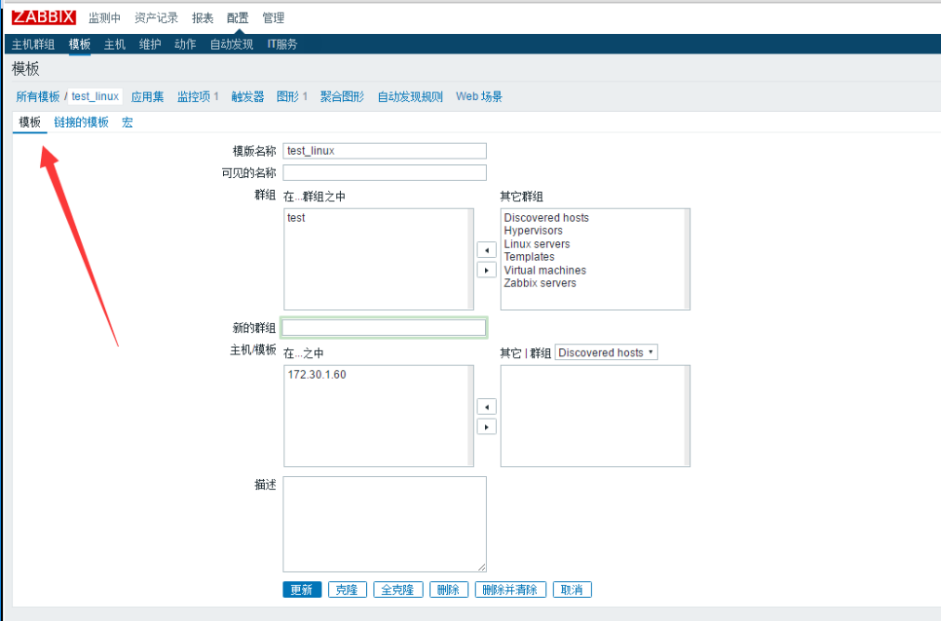Select 'Zabbix servers' in other groups list
This screenshot has width=941, height=621.
pos(540,283)
